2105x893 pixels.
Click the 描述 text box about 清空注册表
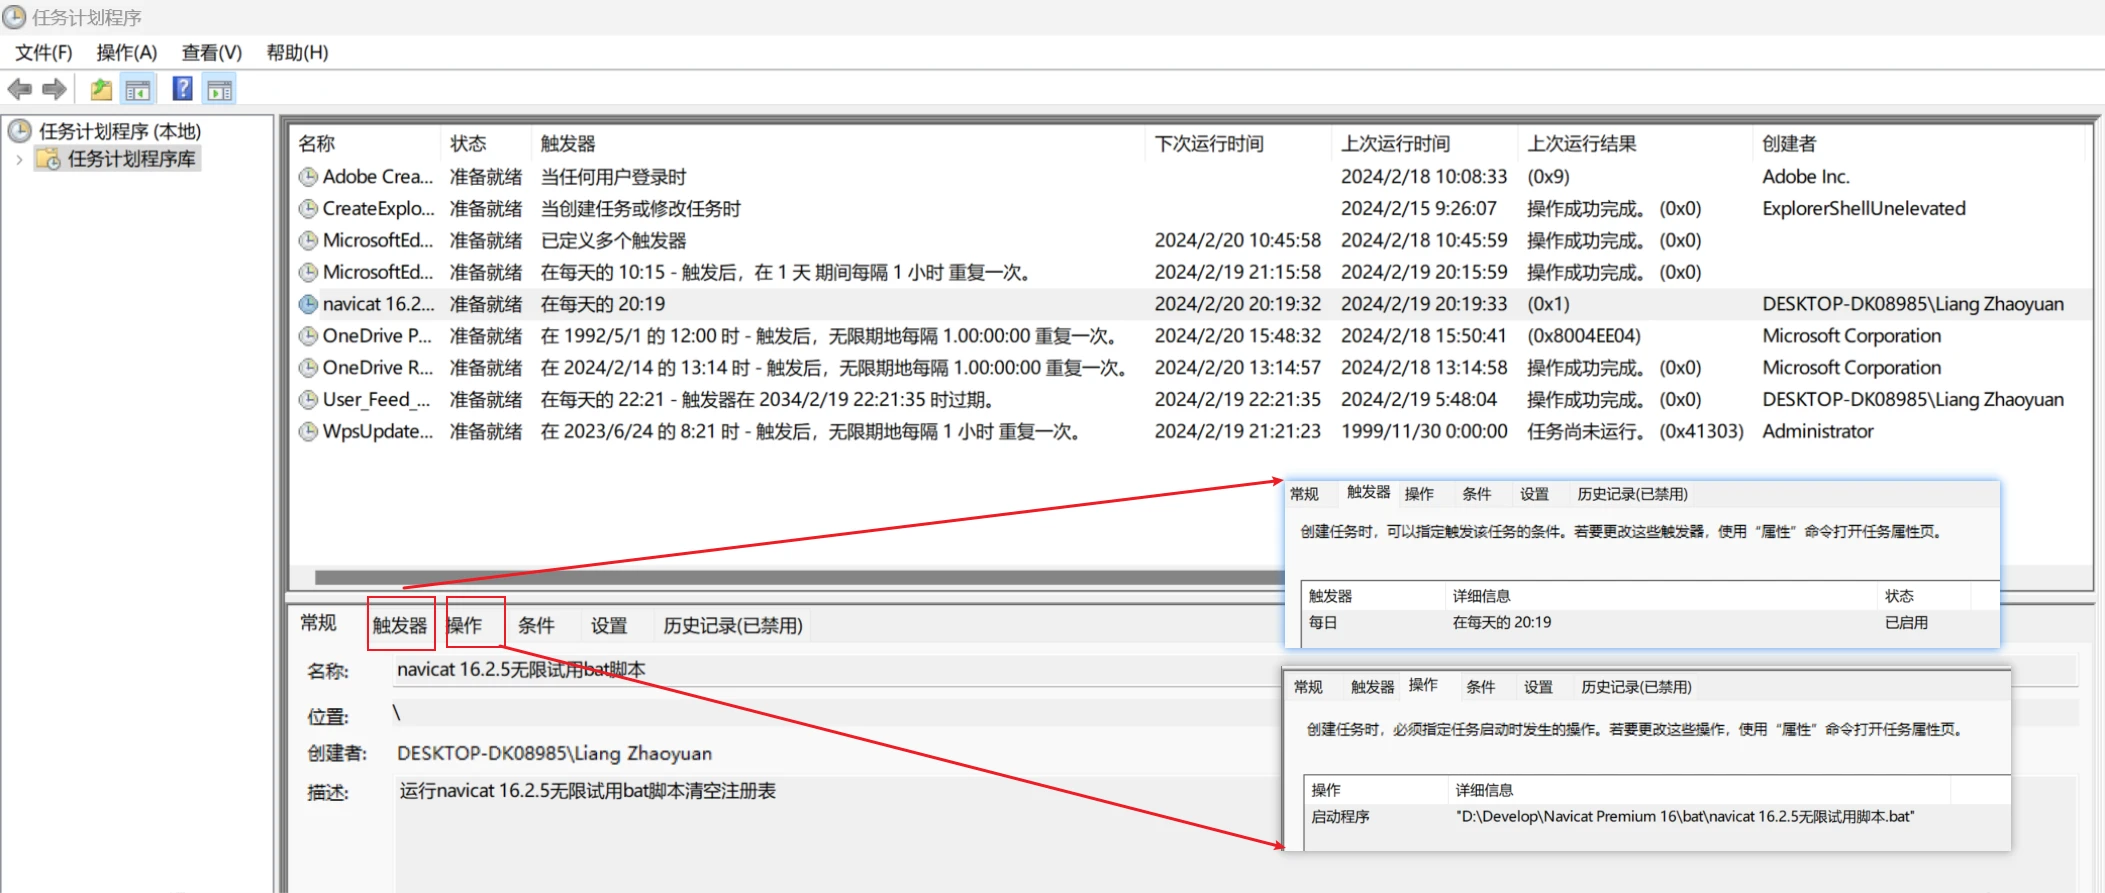point(1235,834)
